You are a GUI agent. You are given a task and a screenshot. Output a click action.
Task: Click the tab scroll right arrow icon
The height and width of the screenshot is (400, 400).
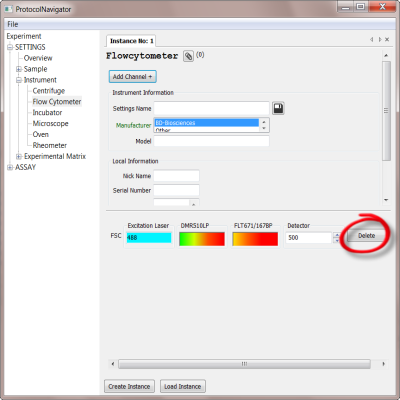380,40
